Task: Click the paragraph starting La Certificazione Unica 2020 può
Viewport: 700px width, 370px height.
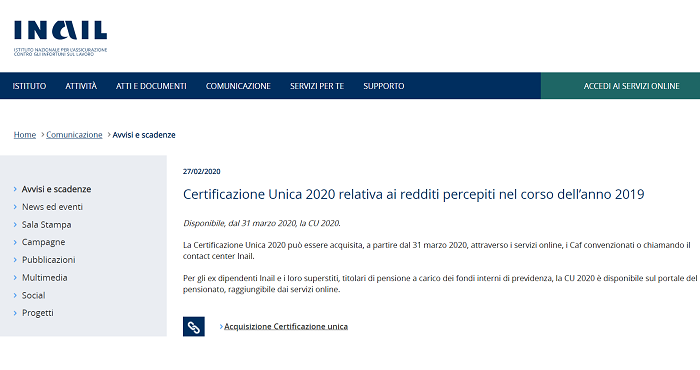Action: click(437, 251)
